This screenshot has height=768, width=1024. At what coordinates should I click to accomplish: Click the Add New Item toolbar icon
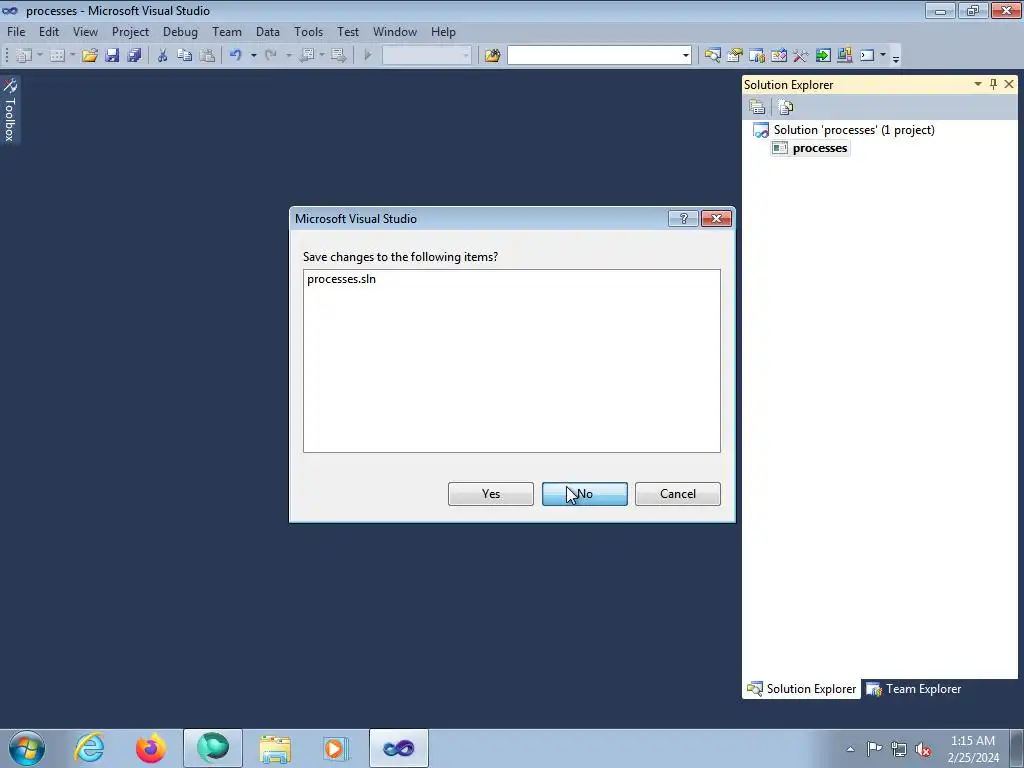(x=57, y=56)
